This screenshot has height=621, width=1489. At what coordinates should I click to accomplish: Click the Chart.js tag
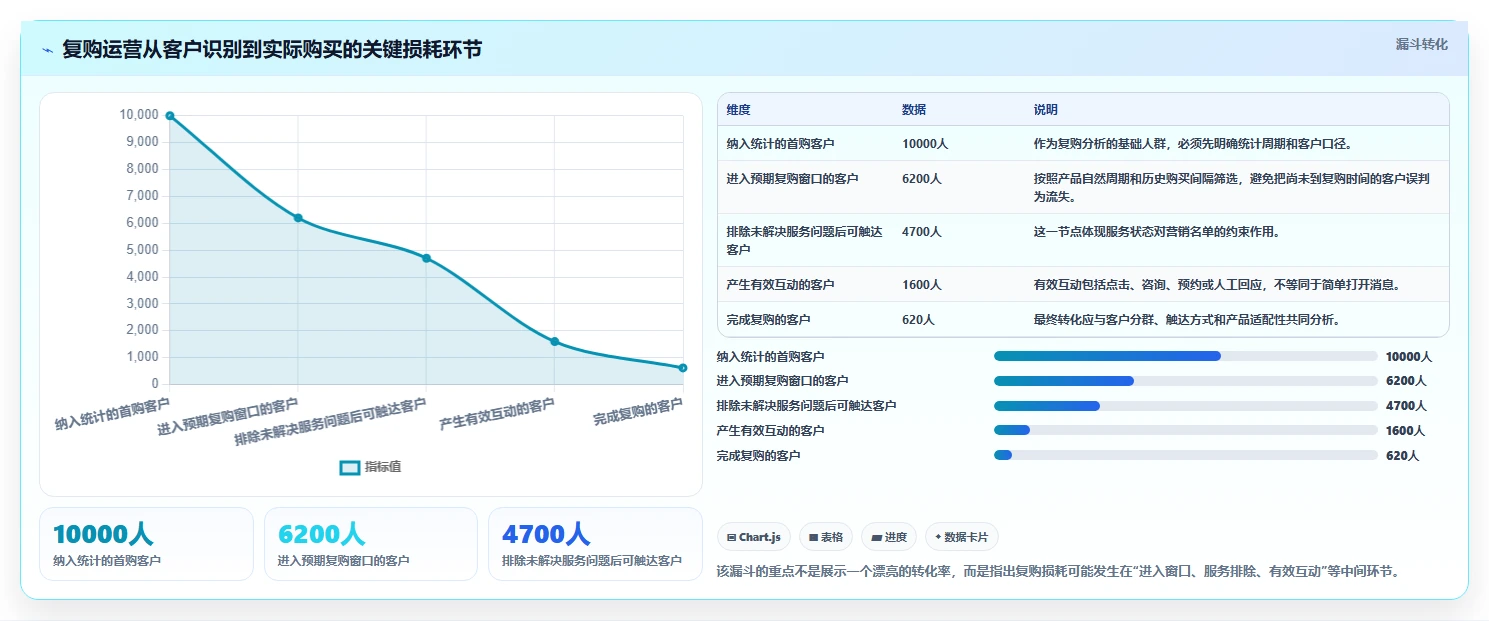tap(754, 537)
